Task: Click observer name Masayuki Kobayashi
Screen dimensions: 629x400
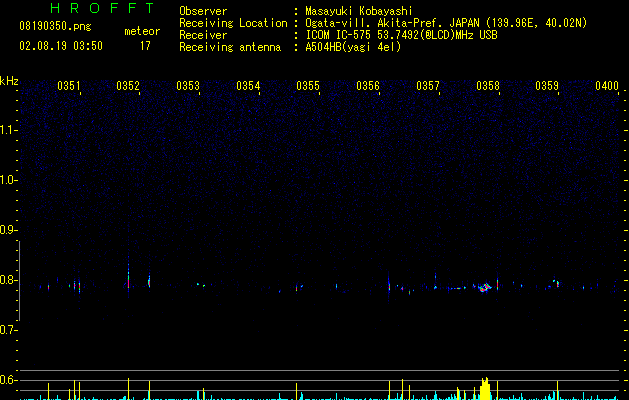Action: 359,11
